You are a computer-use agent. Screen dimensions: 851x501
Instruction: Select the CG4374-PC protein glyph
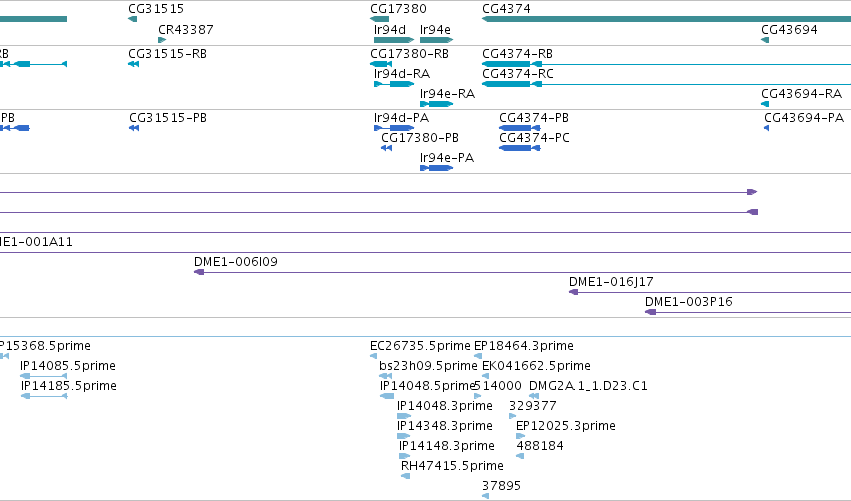519,148
